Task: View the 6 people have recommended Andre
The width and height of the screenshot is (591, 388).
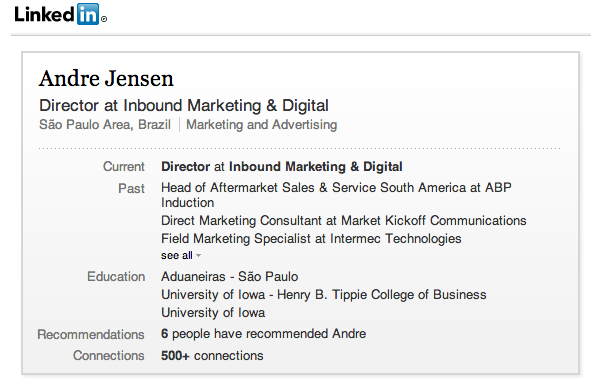Action: pos(263,334)
